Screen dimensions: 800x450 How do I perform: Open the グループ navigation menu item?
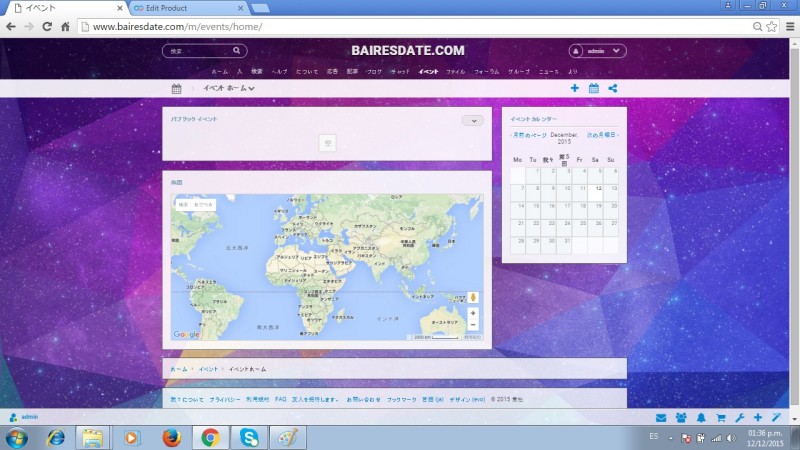coord(518,72)
